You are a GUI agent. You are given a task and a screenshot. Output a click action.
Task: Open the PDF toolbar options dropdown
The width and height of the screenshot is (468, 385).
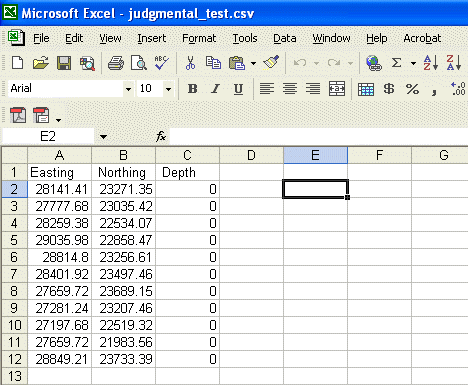pos(58,120)
